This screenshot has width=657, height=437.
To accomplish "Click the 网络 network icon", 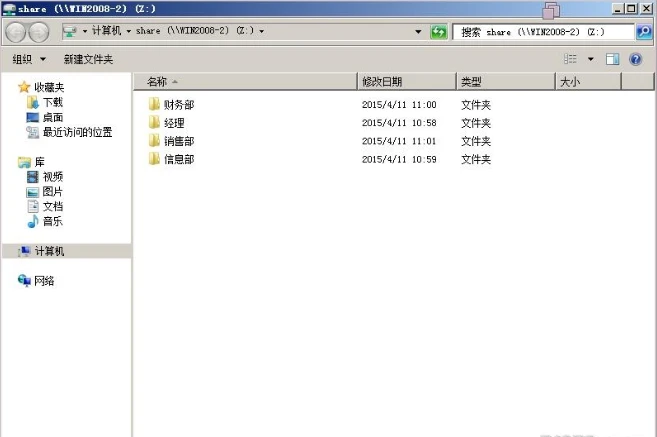I will coord(24,280).
